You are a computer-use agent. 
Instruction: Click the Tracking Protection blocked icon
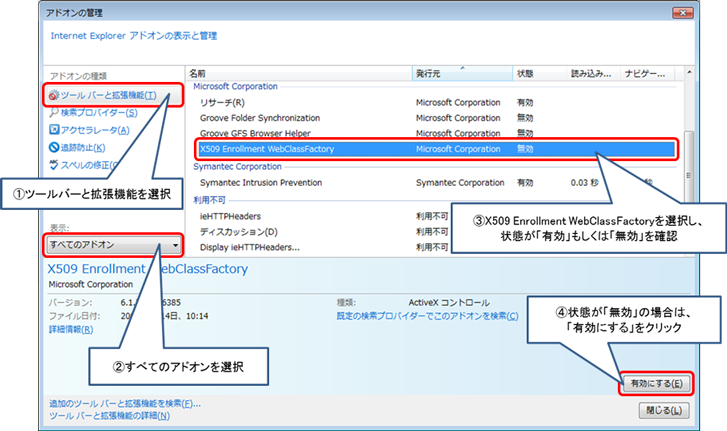54,147
